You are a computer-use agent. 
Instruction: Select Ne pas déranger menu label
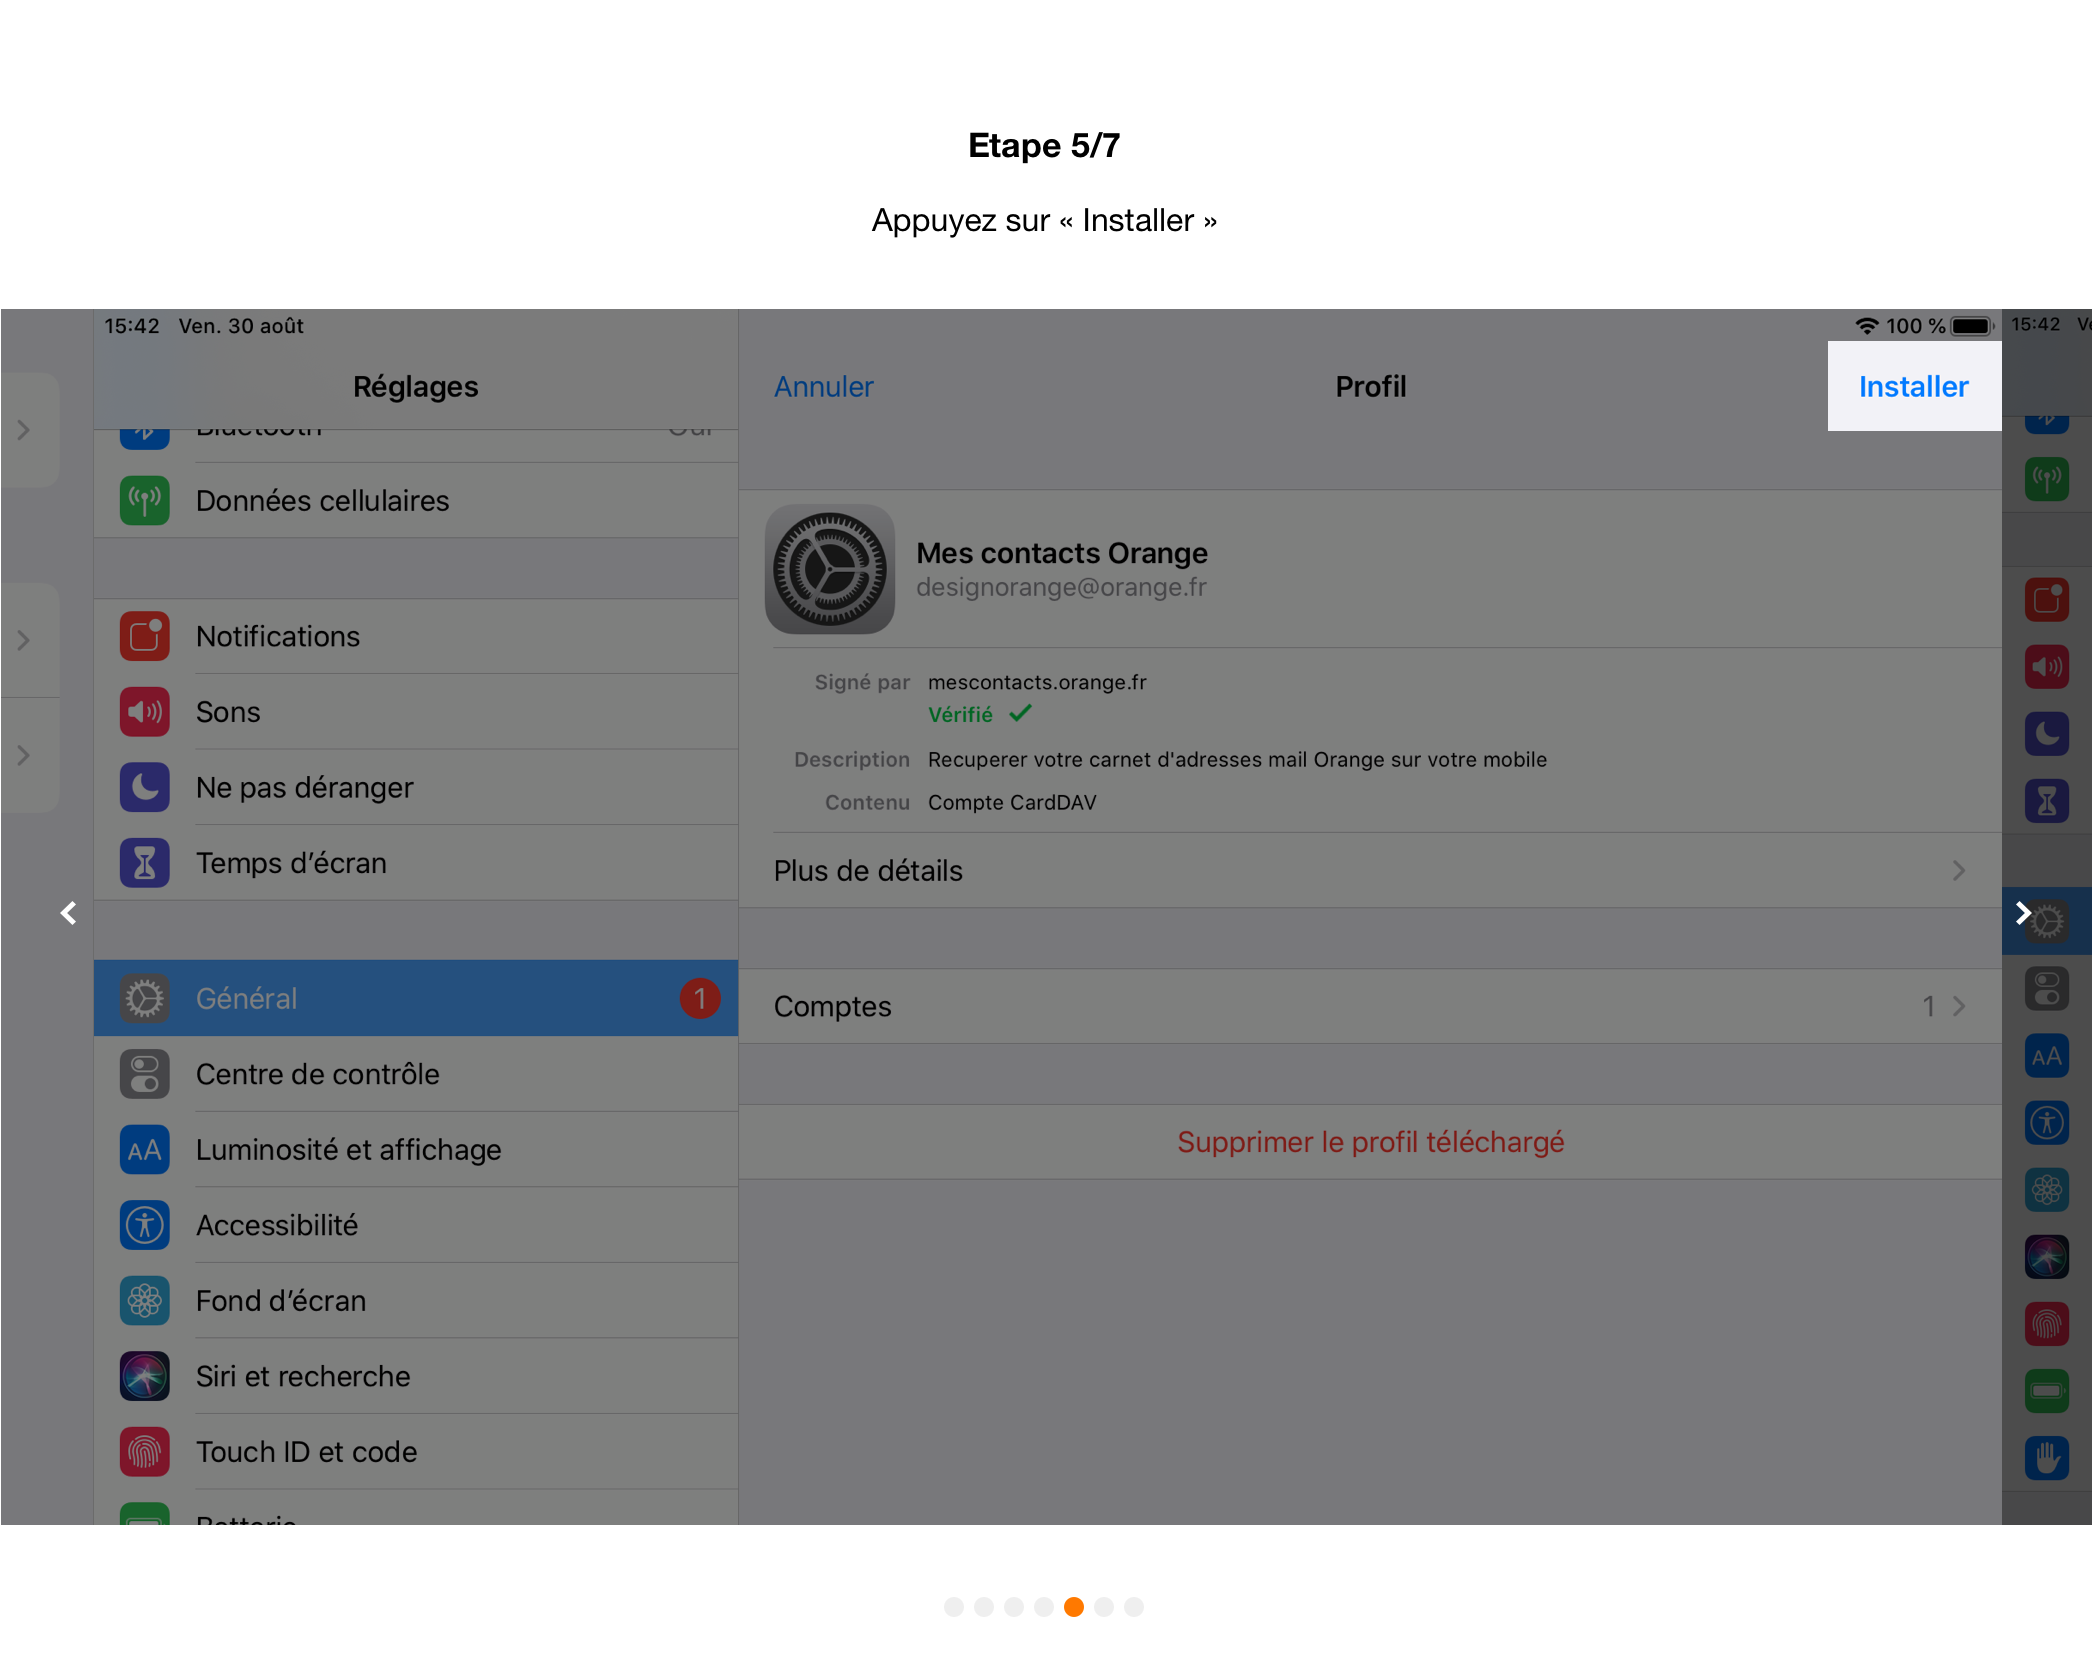pos(304,788)
